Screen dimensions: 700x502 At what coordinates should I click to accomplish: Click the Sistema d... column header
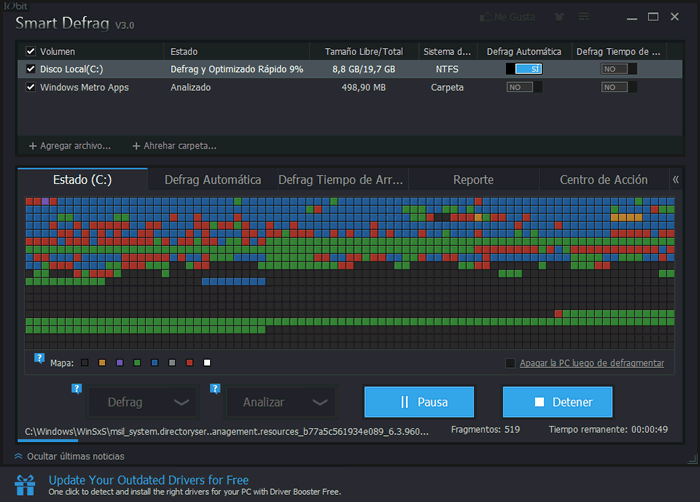click(x=447, y=51)
